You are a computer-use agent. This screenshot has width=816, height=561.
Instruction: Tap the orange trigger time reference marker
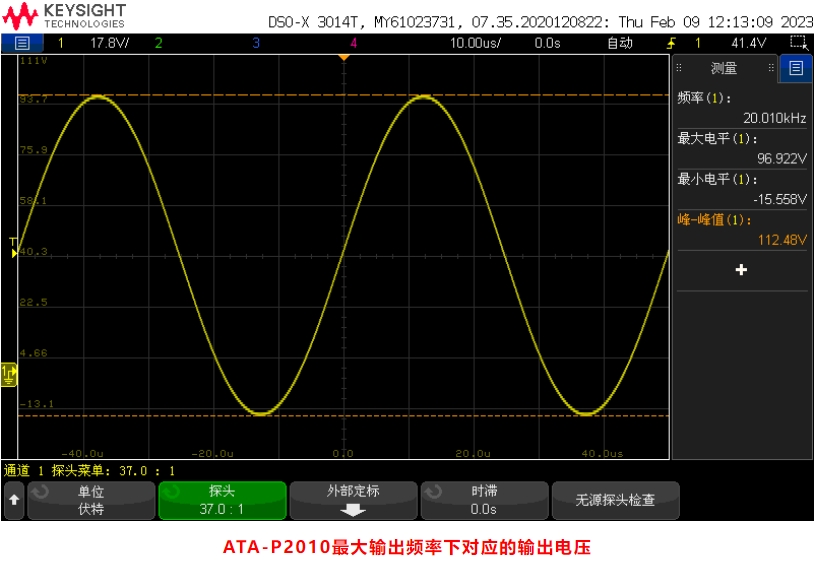pyautogui.click(x=343, y=58)
